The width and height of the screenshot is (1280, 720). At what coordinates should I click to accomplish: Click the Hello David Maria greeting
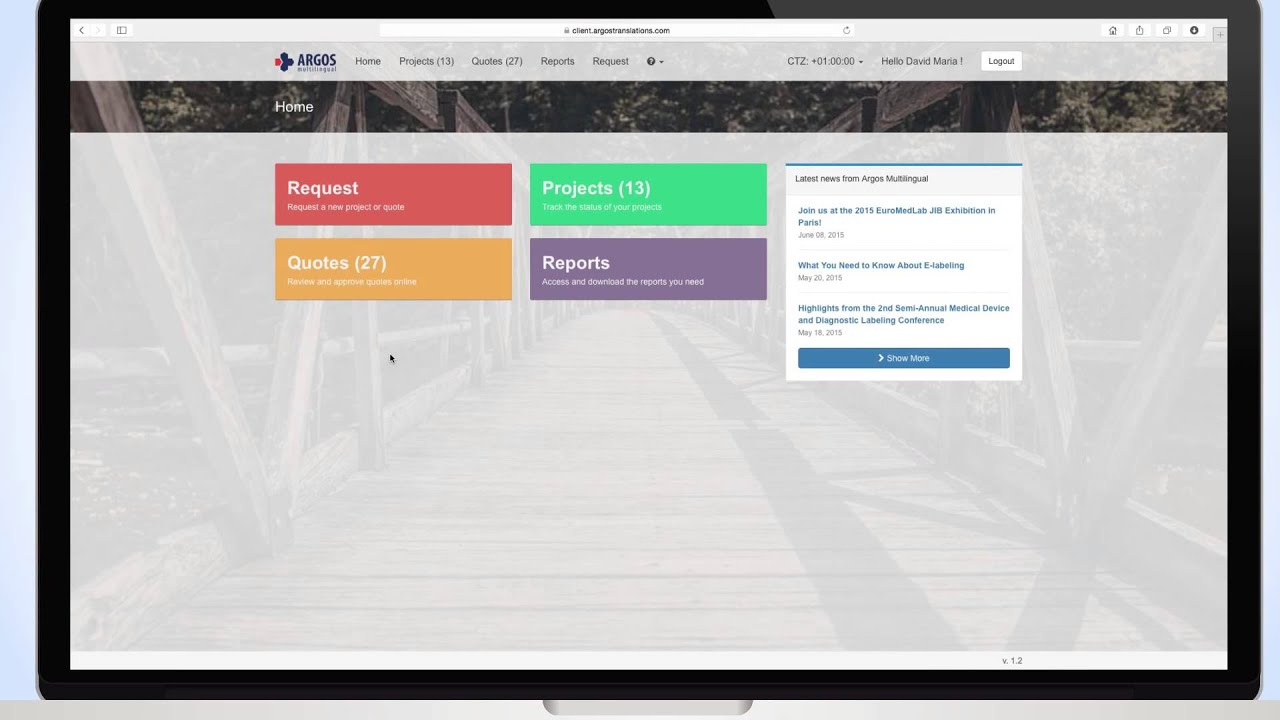922,61
